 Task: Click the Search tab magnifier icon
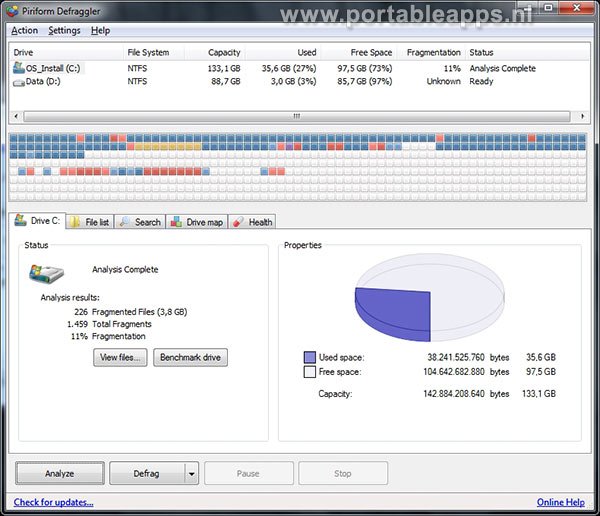(126, 222)
